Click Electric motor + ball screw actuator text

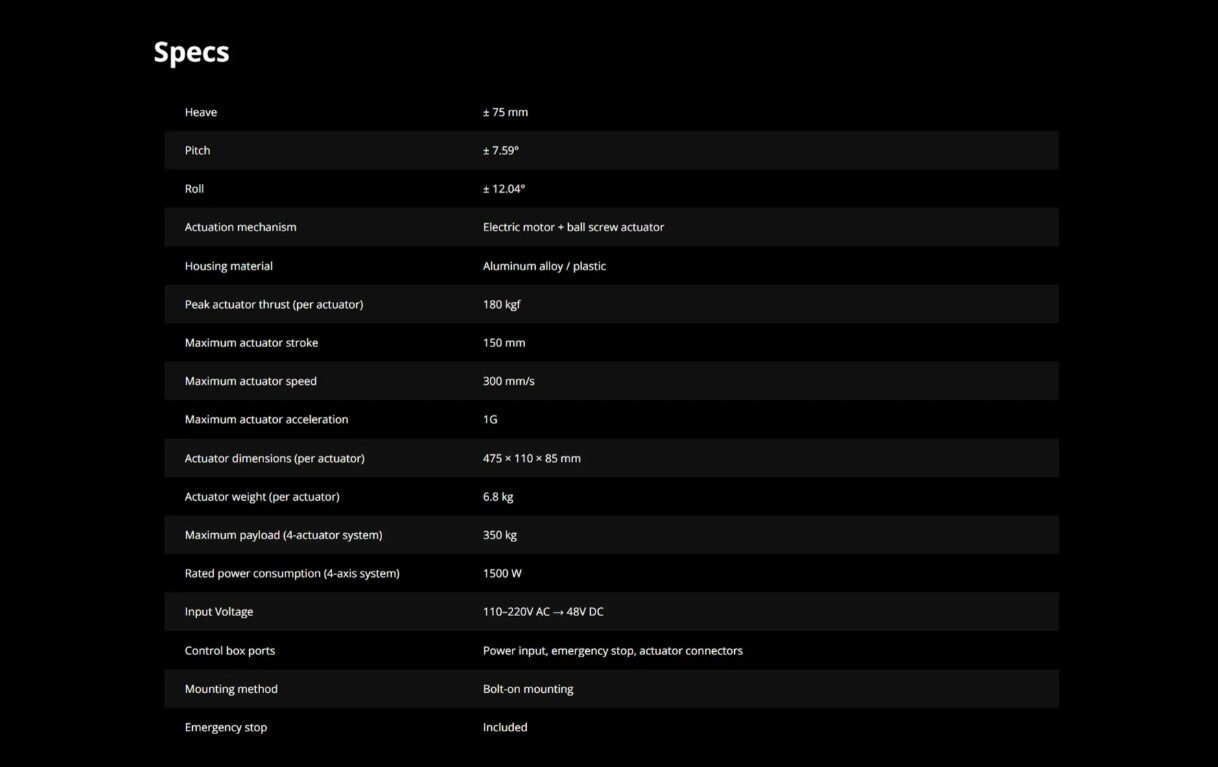pos(573,227)
